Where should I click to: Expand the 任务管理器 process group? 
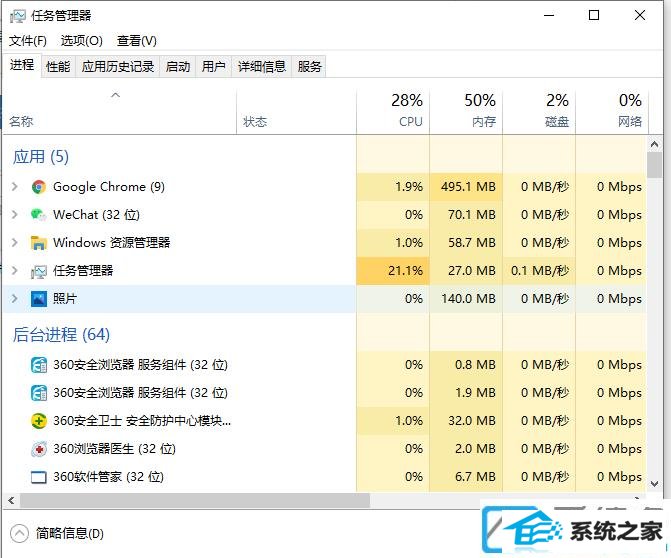click(15, 270)
